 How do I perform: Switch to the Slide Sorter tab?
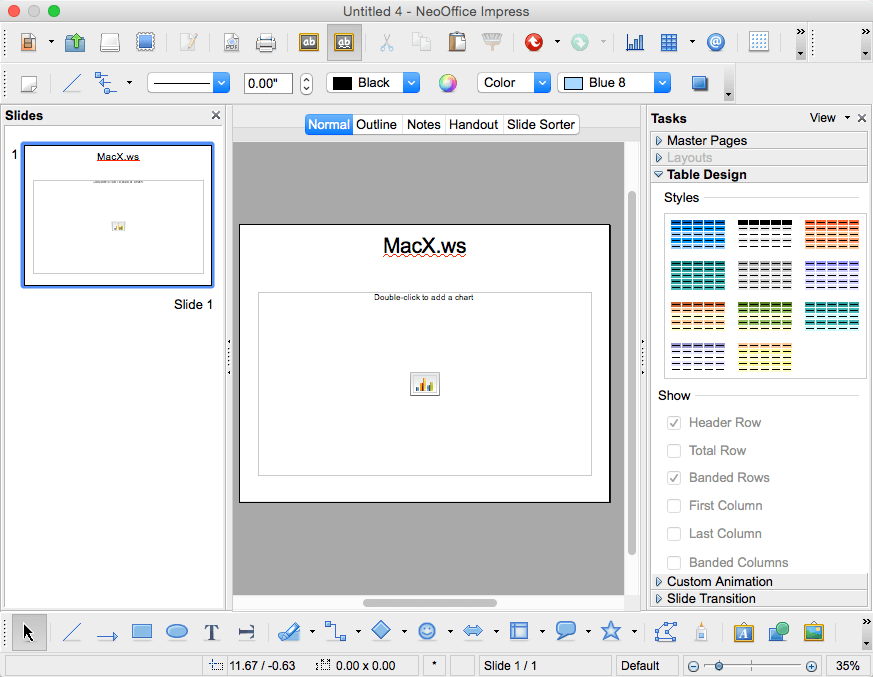click(x=541, y=124)
